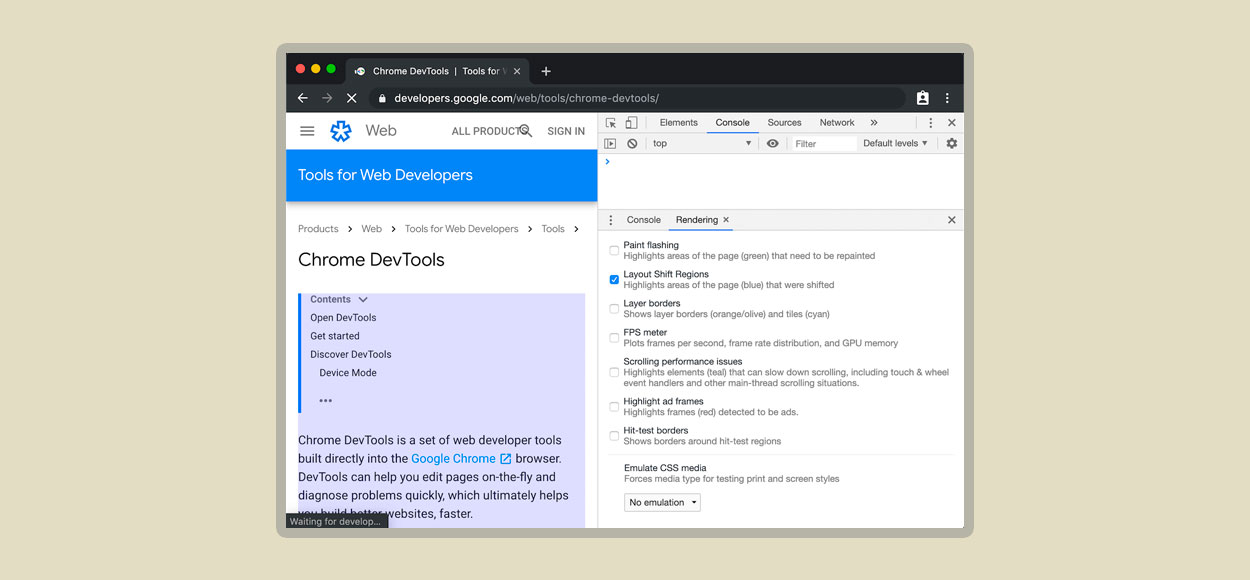Jump to 'Get started' in contents

click(335, 336)
